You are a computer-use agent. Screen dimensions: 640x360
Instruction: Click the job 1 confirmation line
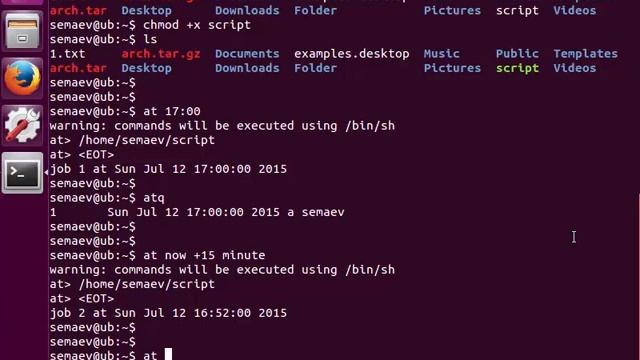[x=168, y=169]
